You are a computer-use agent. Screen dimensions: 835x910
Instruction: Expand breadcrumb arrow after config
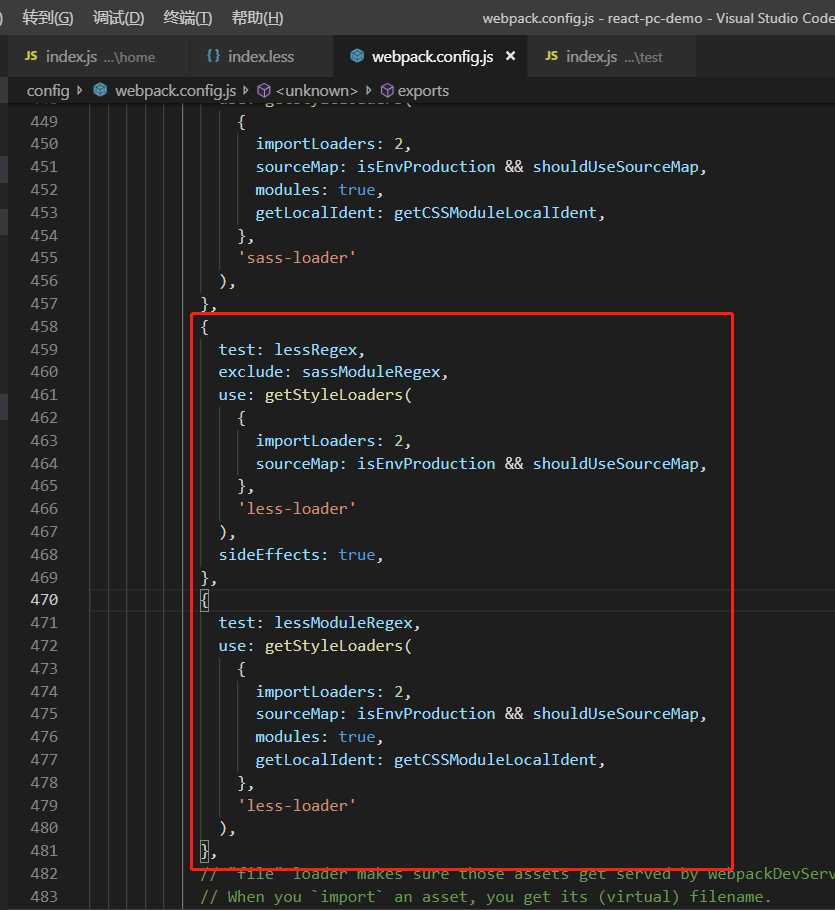[x=79, y=91]
